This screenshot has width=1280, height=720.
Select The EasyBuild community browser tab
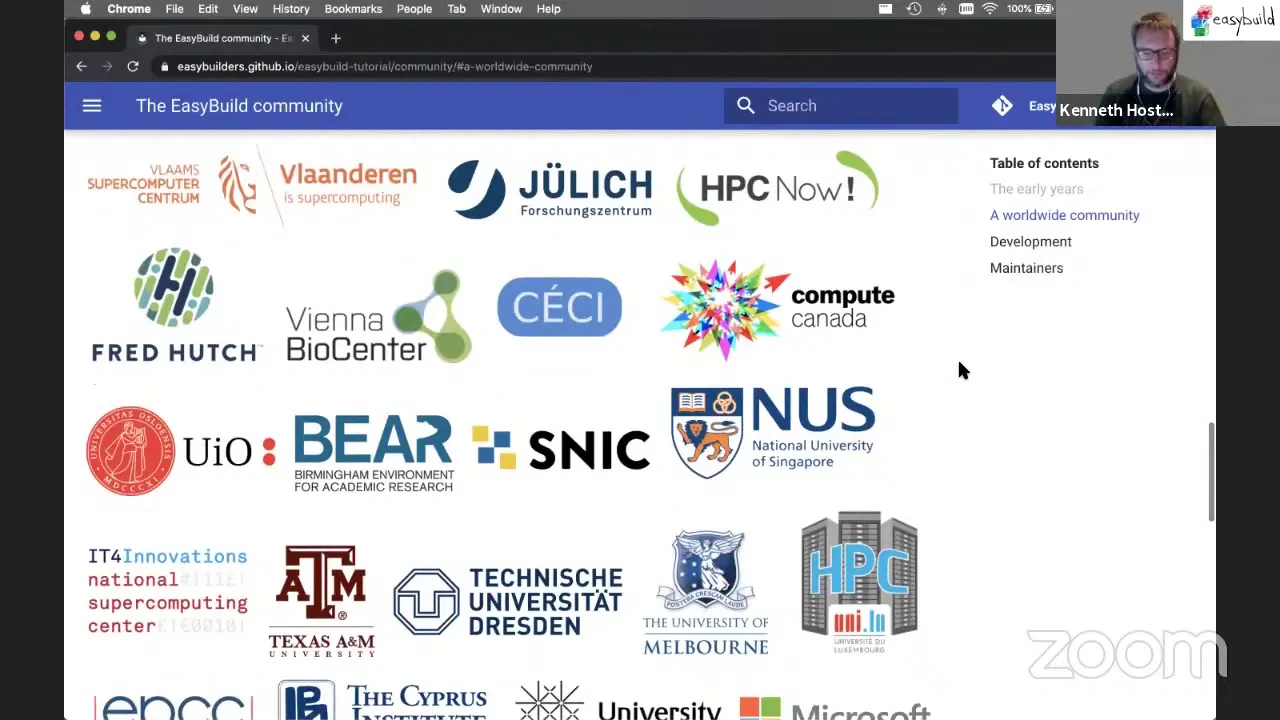pyautogui.click(x=222, y=38)
